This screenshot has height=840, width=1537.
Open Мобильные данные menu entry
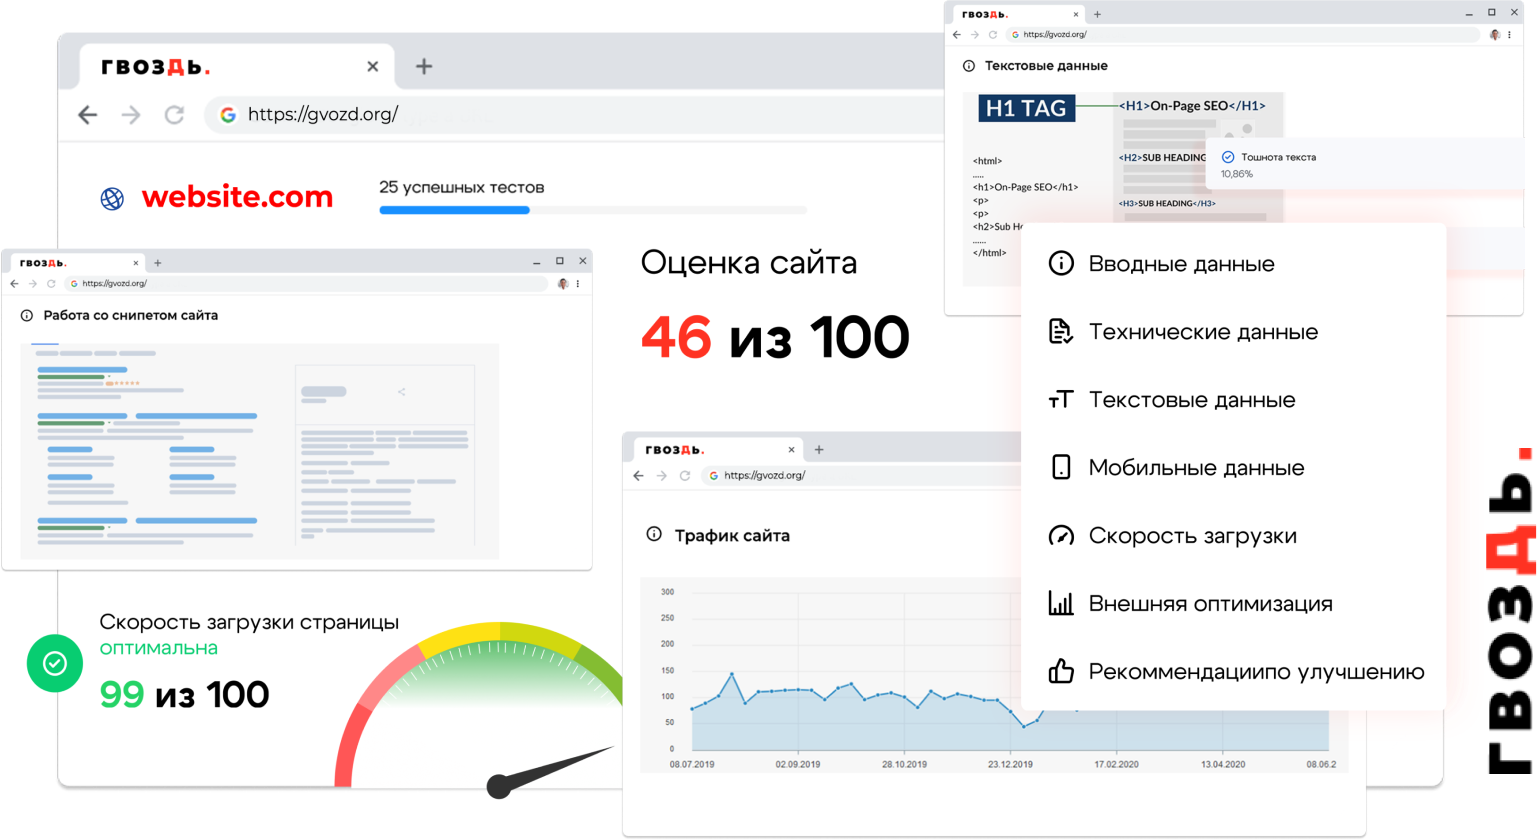pyautogui.click(x=1196, y=468)
